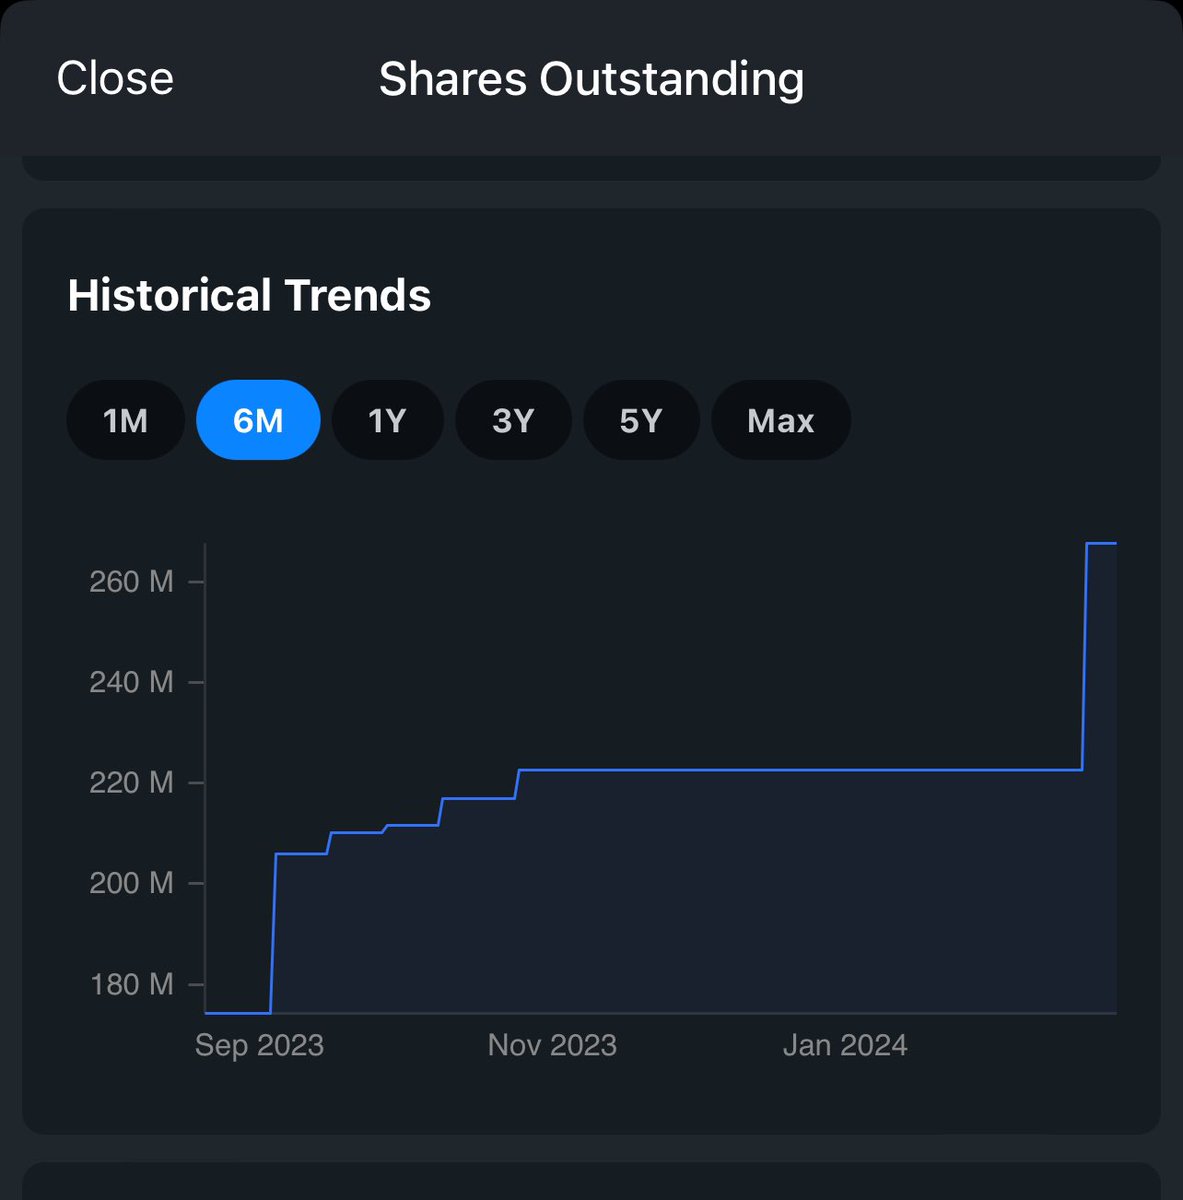Select the 1M time range
This screenshot has height=1200, width=1183.
click(x=125, y=420)
